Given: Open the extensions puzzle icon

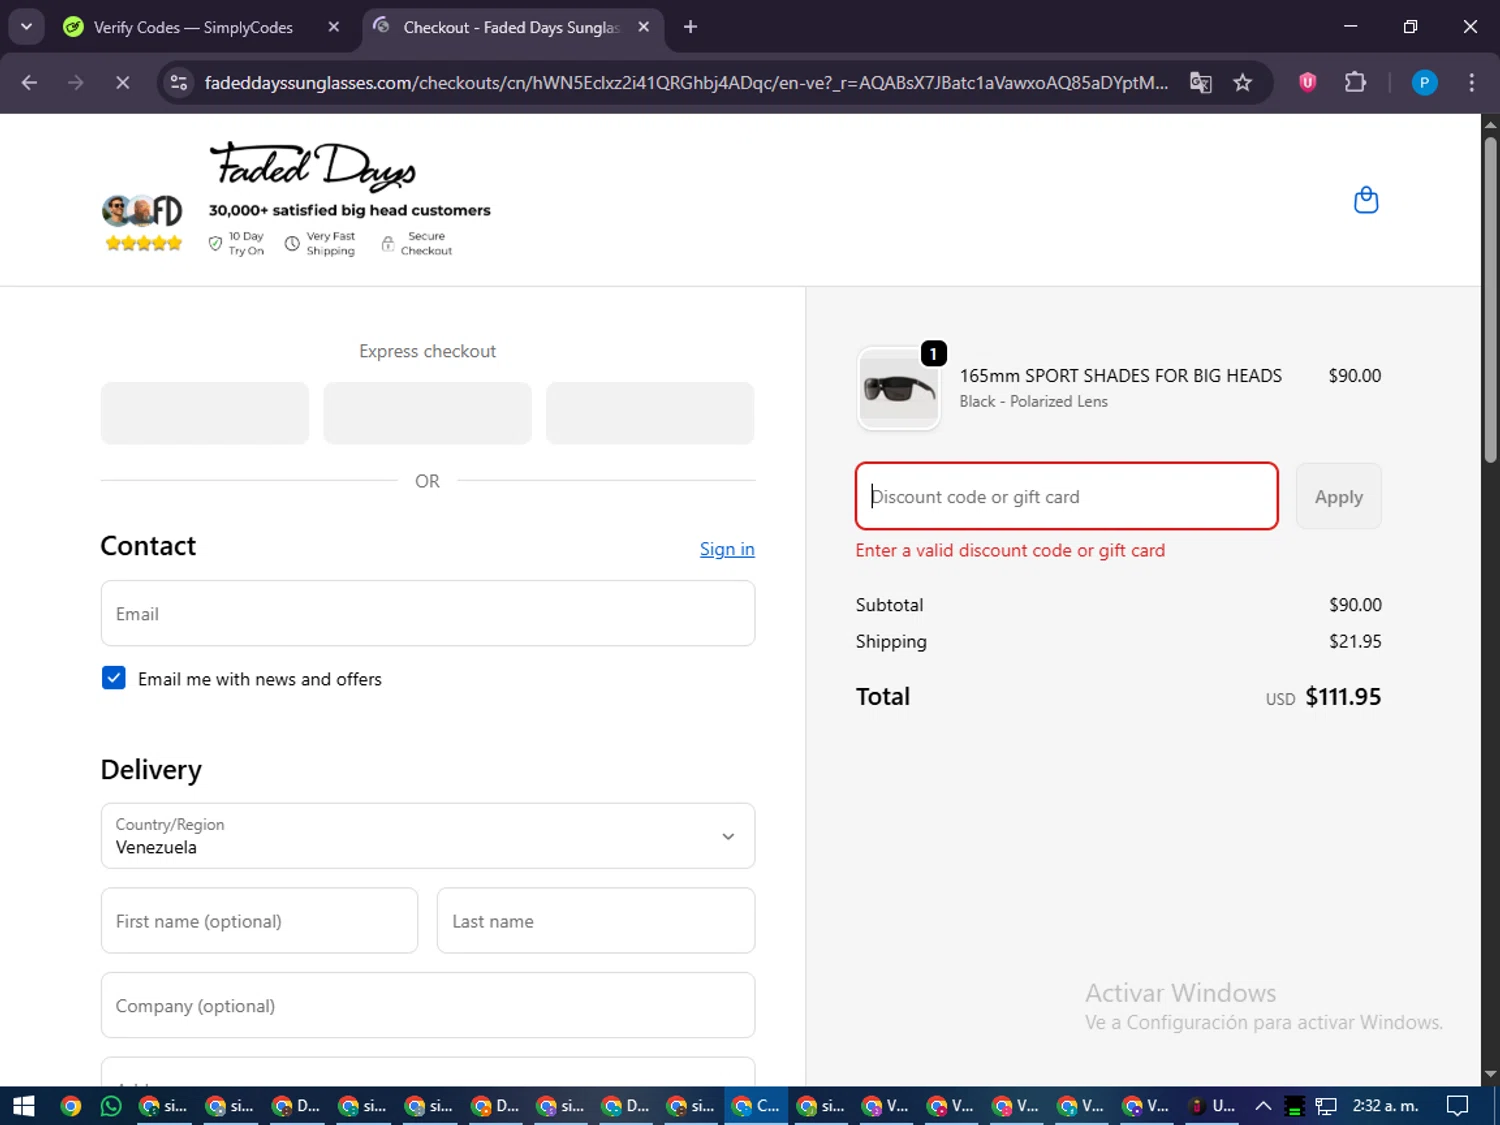Looking at the screenshot, I should click(1355, 83).
